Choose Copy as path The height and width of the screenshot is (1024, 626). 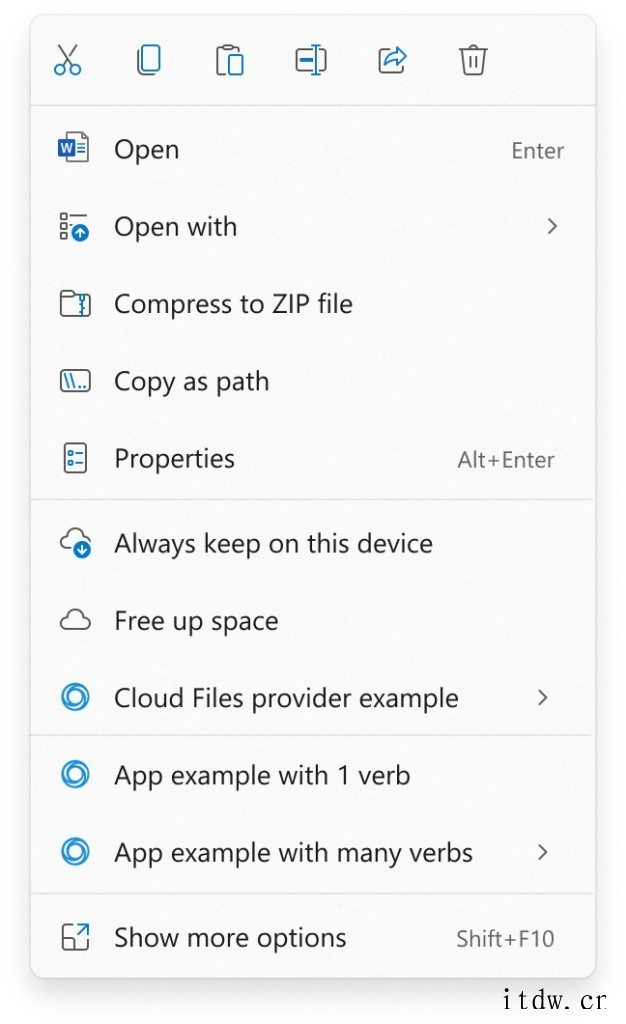pos(313,381)
